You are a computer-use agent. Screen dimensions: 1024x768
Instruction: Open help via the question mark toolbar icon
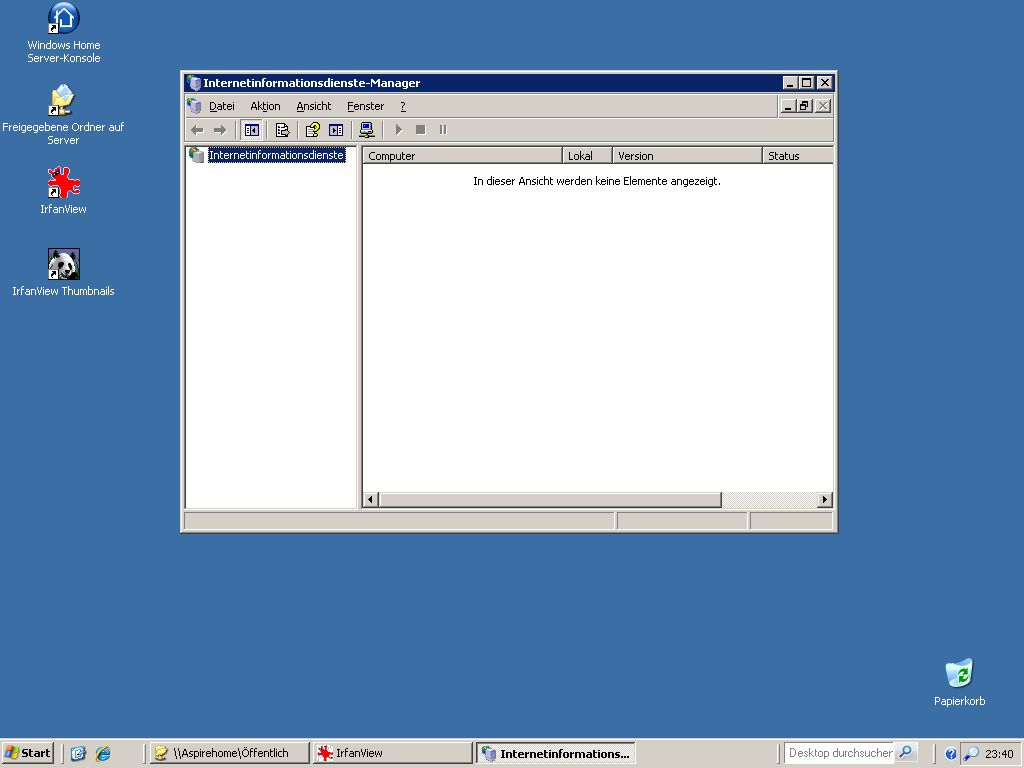click(311, 129)
